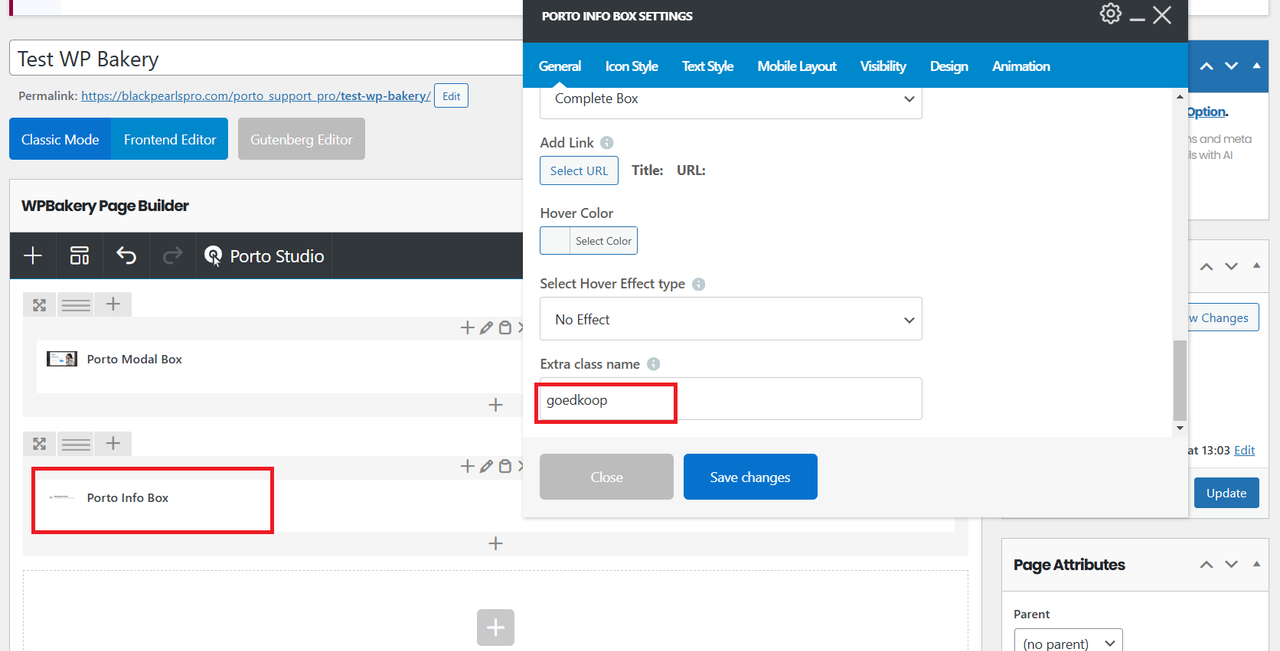Click the Select Color button under Hover Color
Screen dimensions: 1280x651
click(x=603, y=241)
